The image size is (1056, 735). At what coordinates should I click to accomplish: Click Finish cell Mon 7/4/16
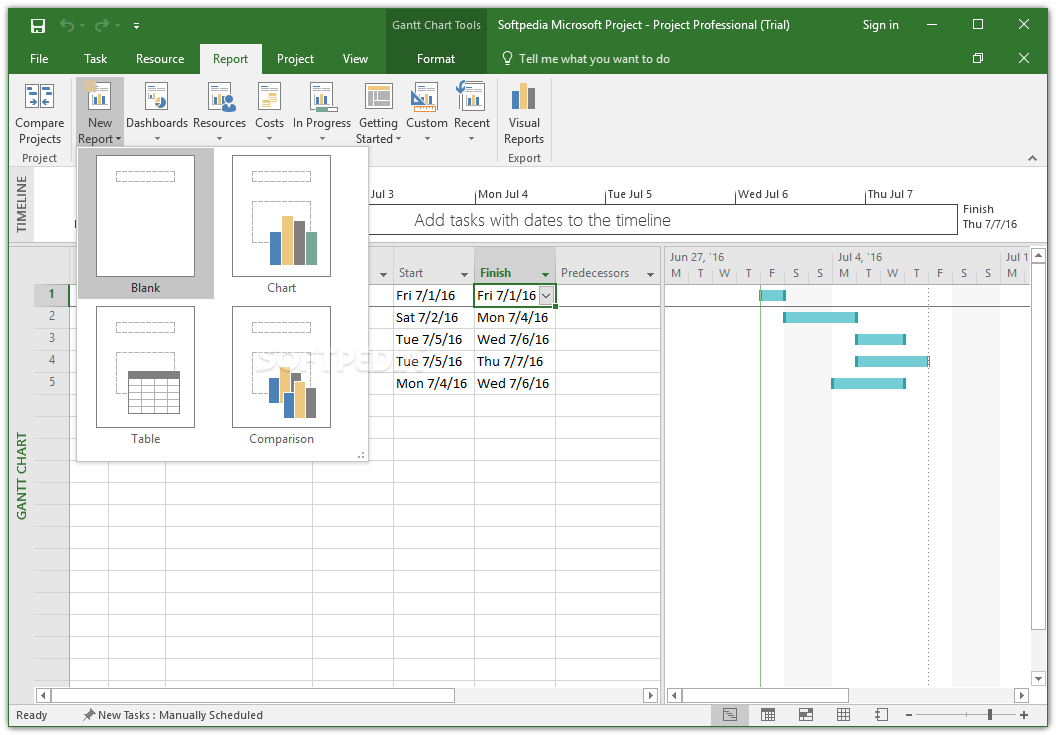pyautogui.click(x=515, y=317)
